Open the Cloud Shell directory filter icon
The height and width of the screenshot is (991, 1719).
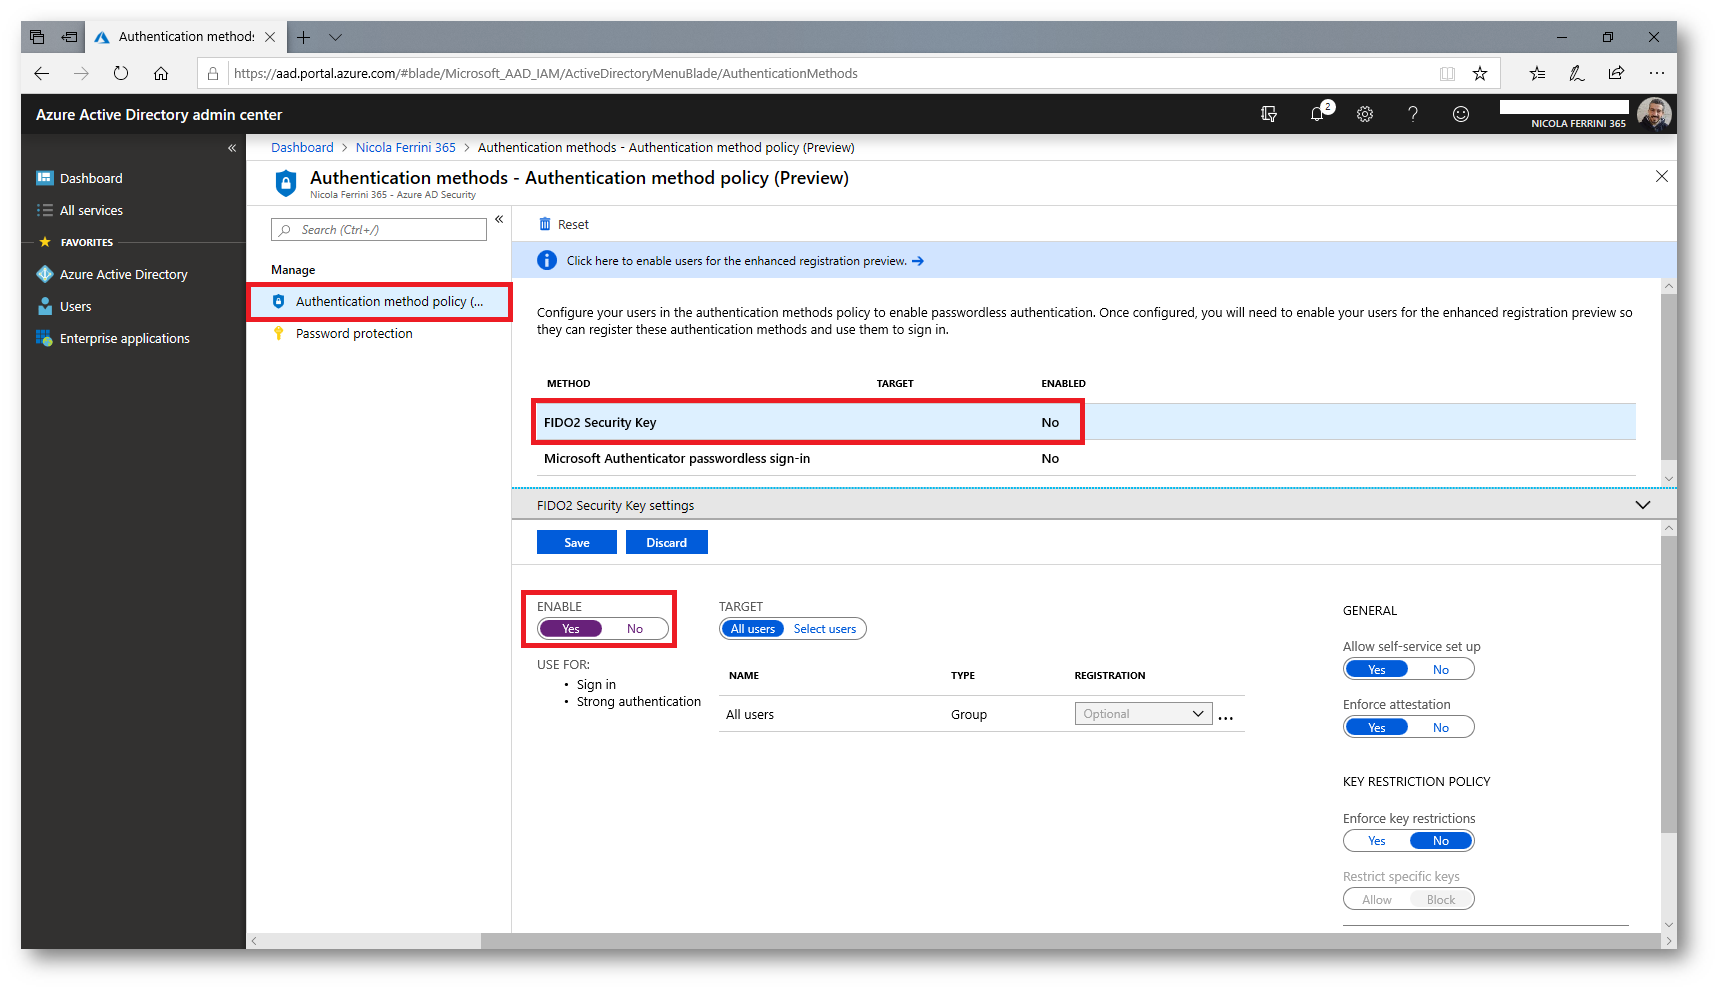tap(1269, 114)
